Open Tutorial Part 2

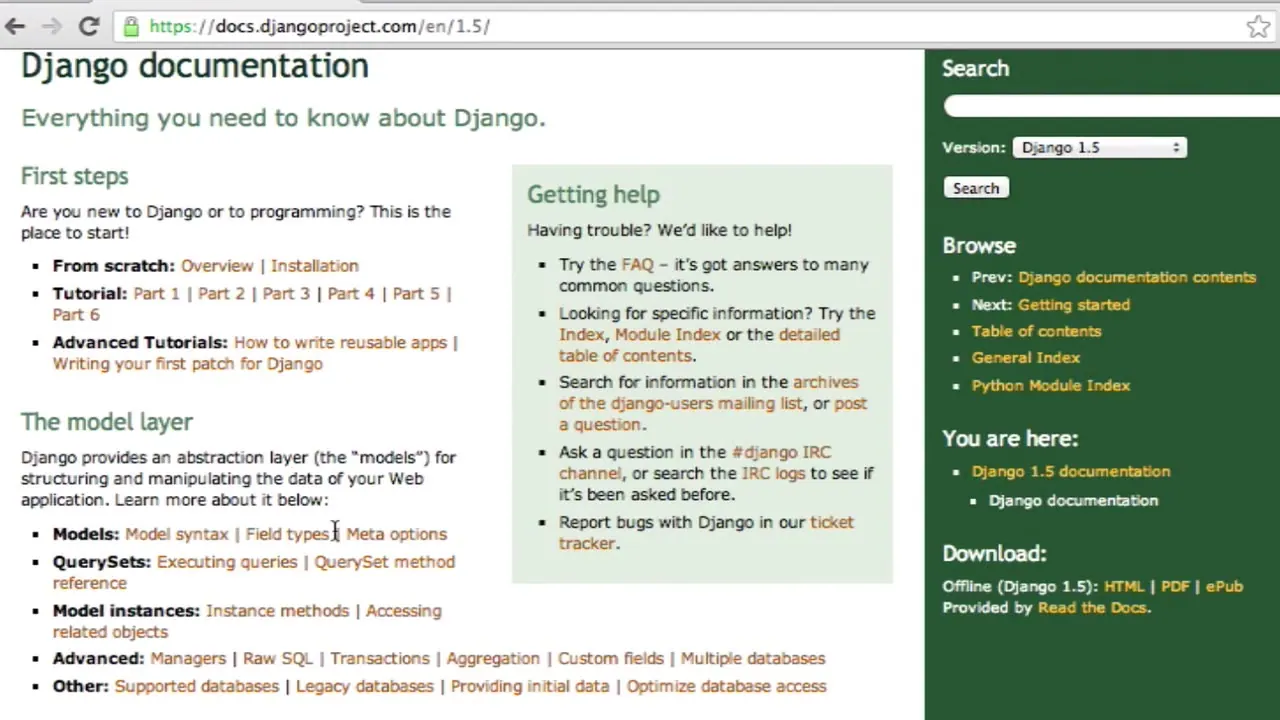tap(221, 294)
